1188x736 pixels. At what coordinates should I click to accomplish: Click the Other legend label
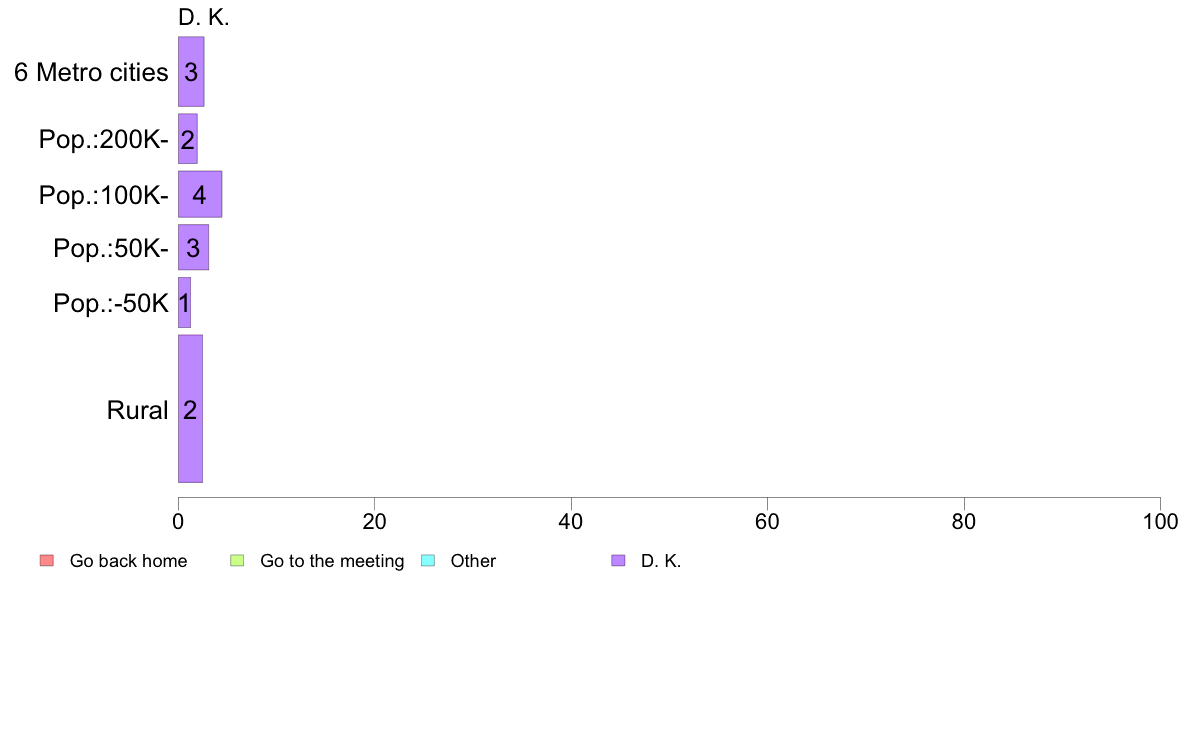(x=473, y=561)
